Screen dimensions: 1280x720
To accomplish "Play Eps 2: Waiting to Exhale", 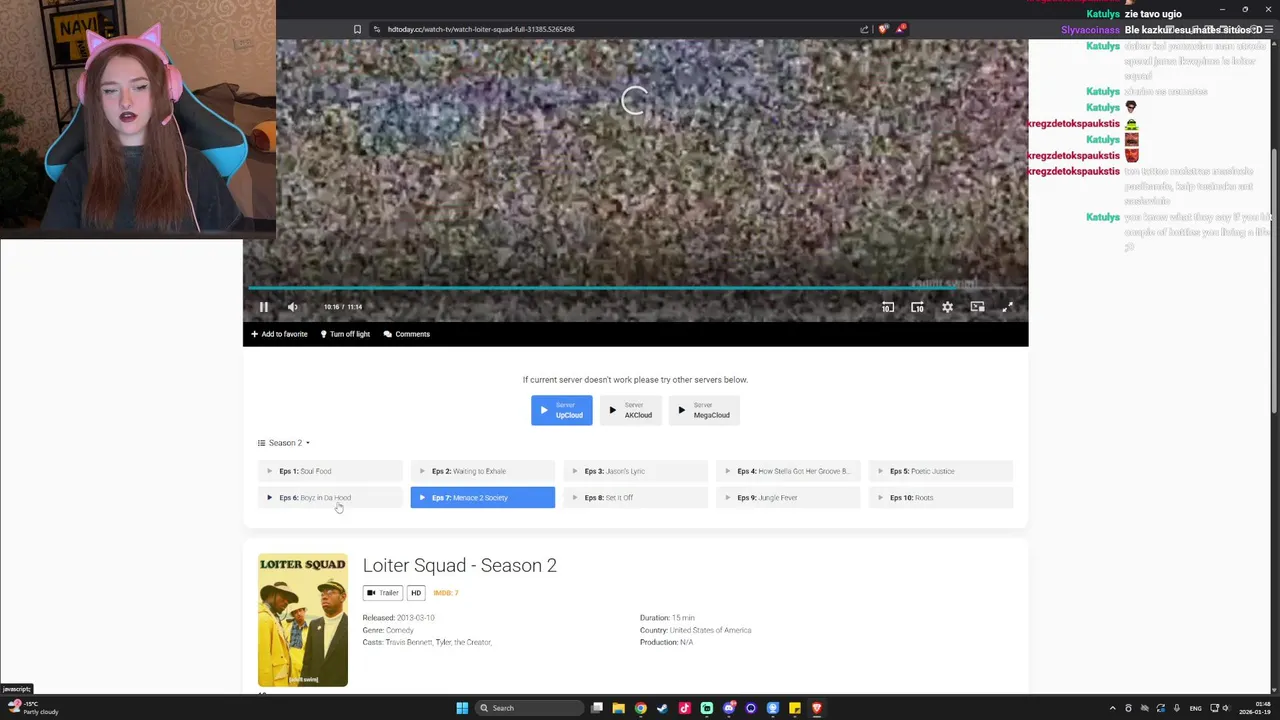I will click(482, 471).
